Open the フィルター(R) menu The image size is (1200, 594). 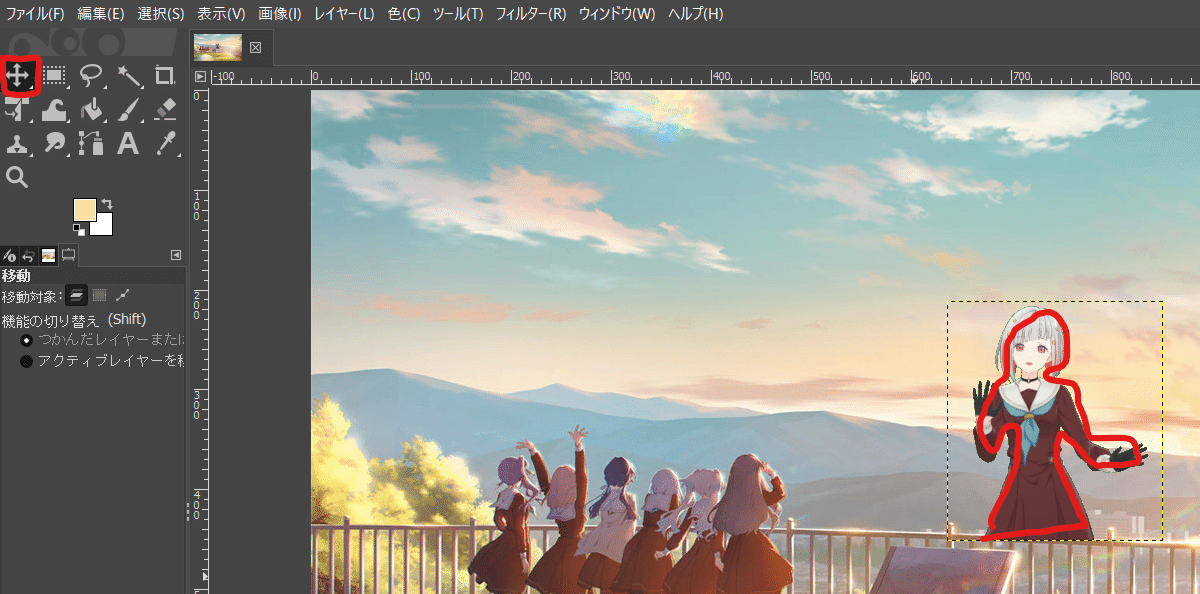pyautogui.click(x=531, y=14)
